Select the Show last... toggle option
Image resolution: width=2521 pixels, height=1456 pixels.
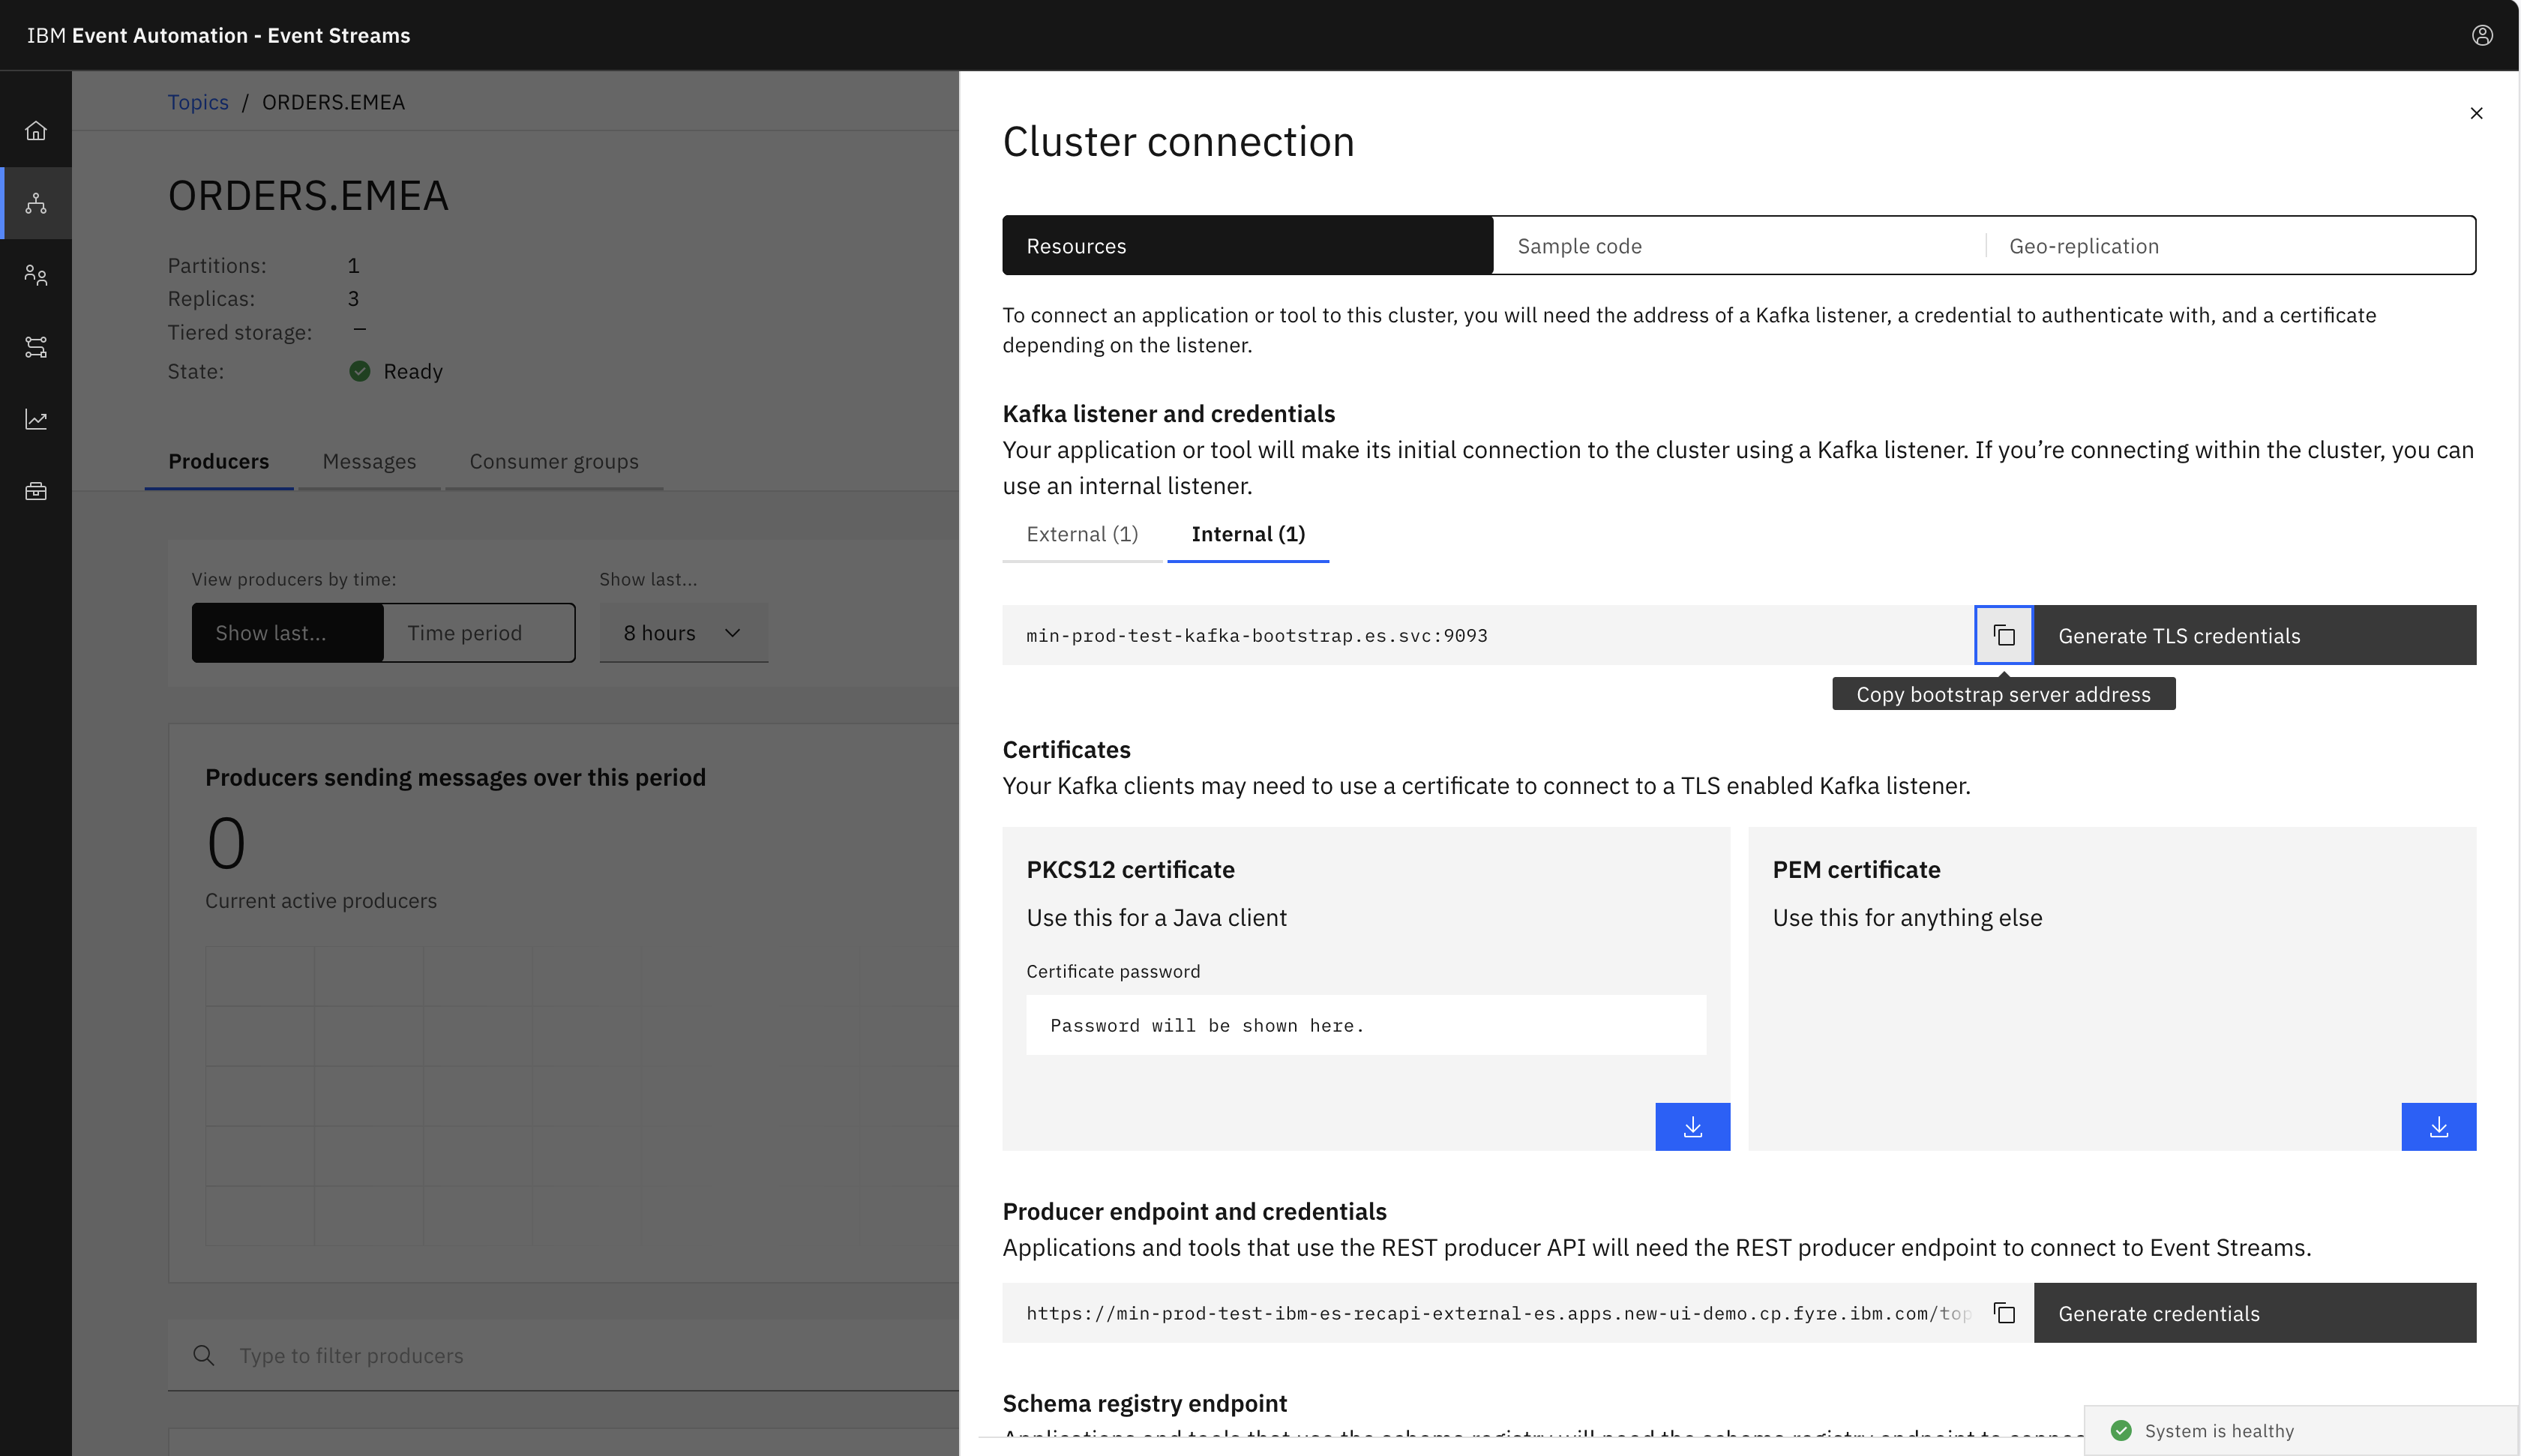click(288, 633)
